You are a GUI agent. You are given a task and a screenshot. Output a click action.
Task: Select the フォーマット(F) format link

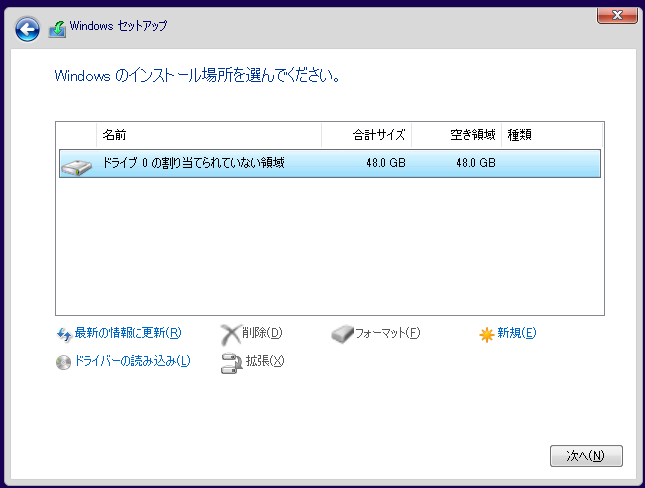click(x=387, y=333)
